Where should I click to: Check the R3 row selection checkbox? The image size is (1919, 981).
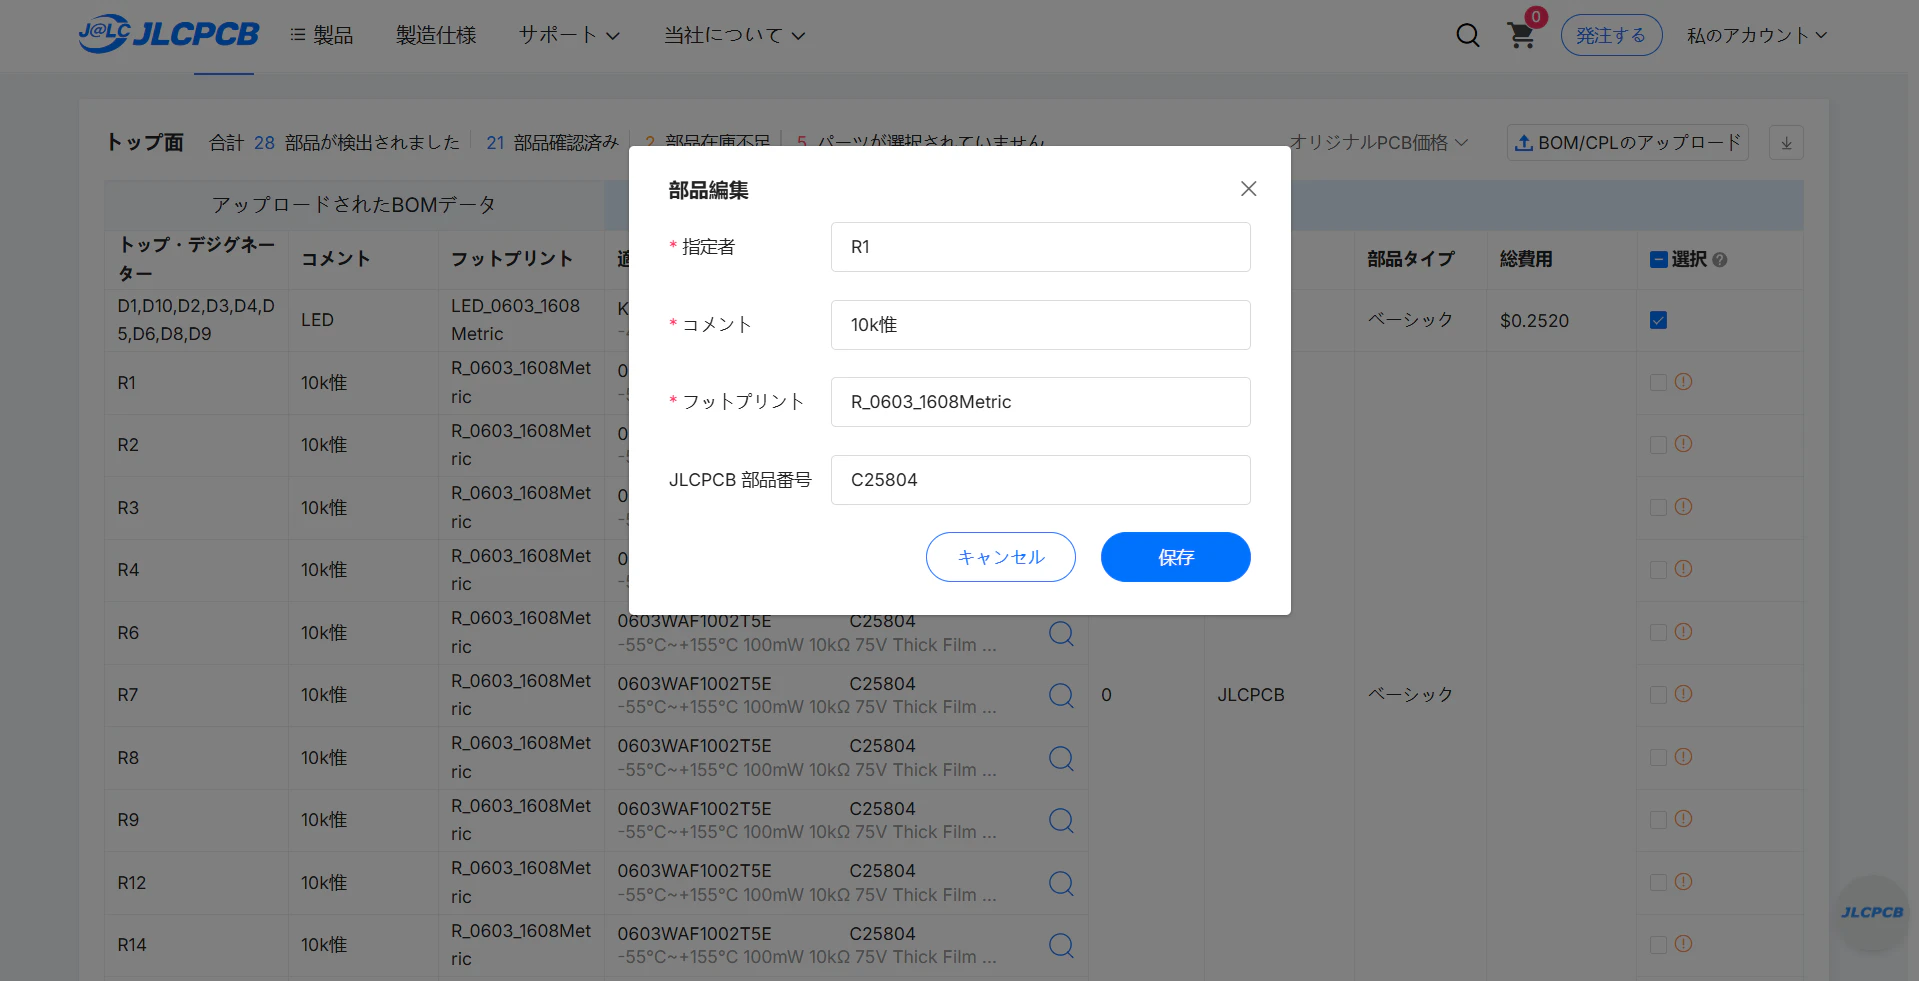tap(1658, 508)
